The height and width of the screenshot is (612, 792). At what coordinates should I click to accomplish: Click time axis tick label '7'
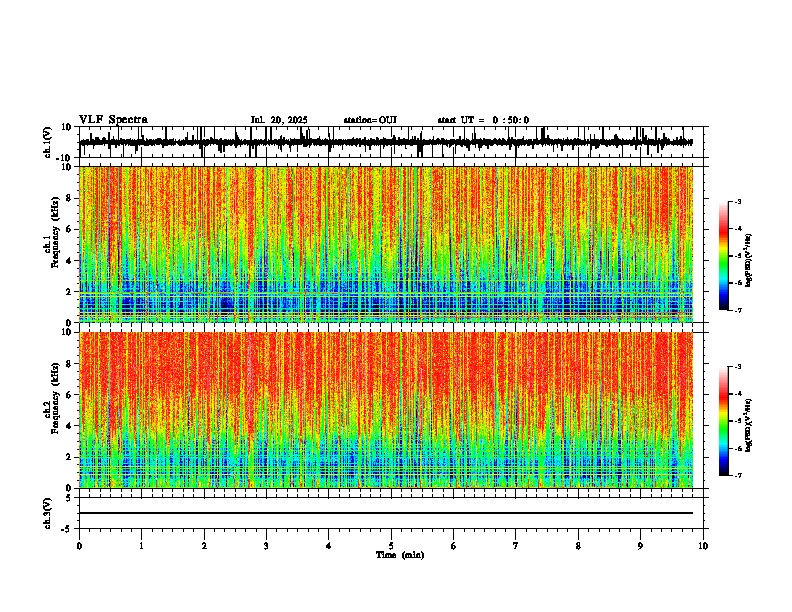[516, 546]
